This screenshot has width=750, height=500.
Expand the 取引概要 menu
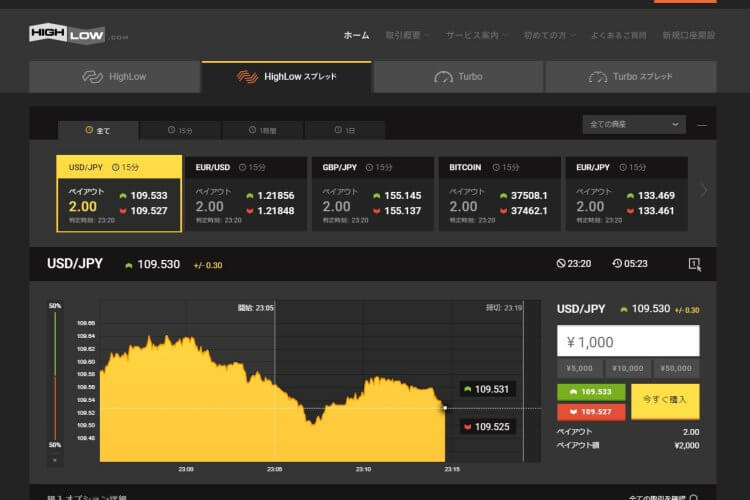[408, 35]
